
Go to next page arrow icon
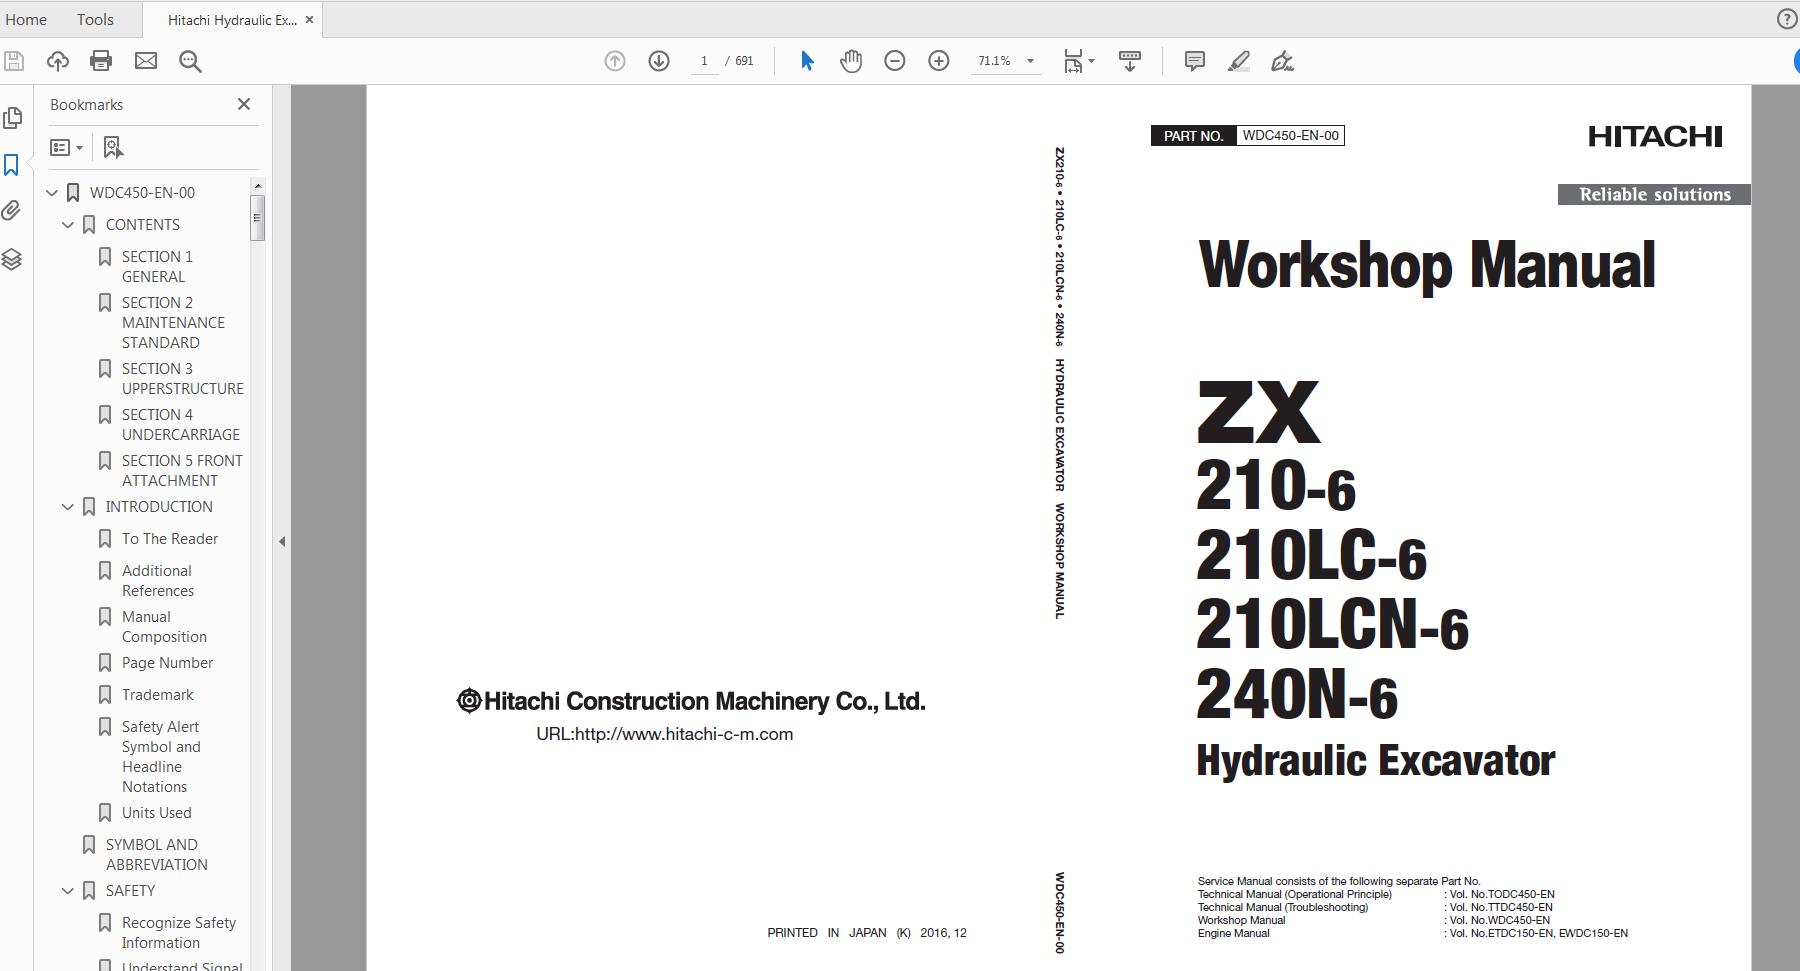[x=659, y=61]
